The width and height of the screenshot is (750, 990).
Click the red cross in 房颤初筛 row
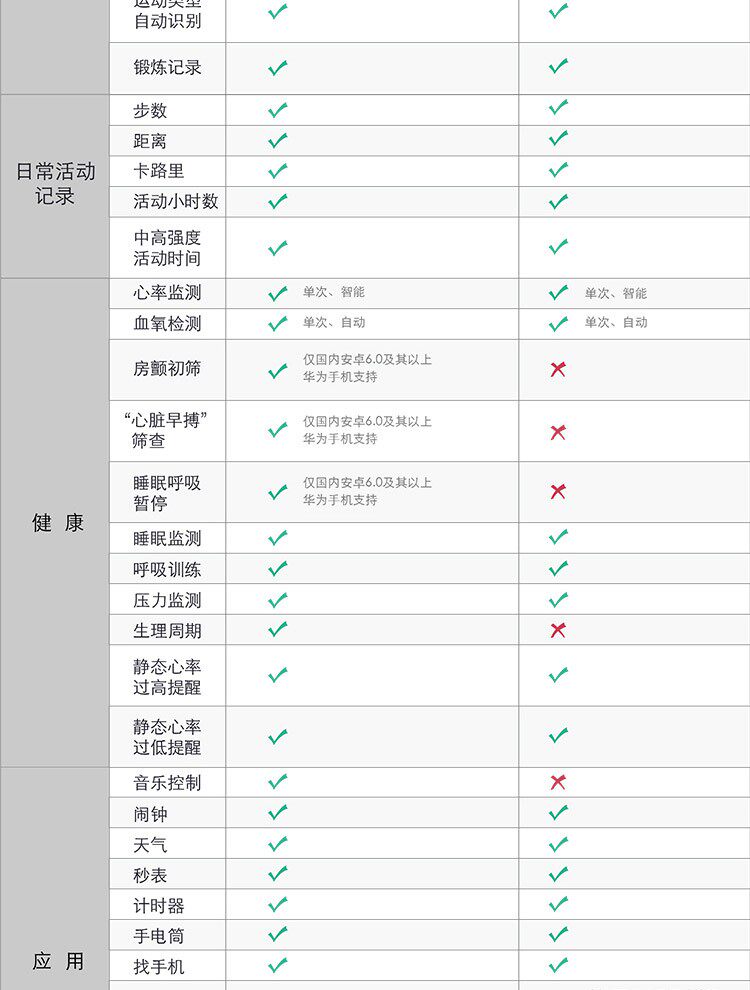[558, 369]
